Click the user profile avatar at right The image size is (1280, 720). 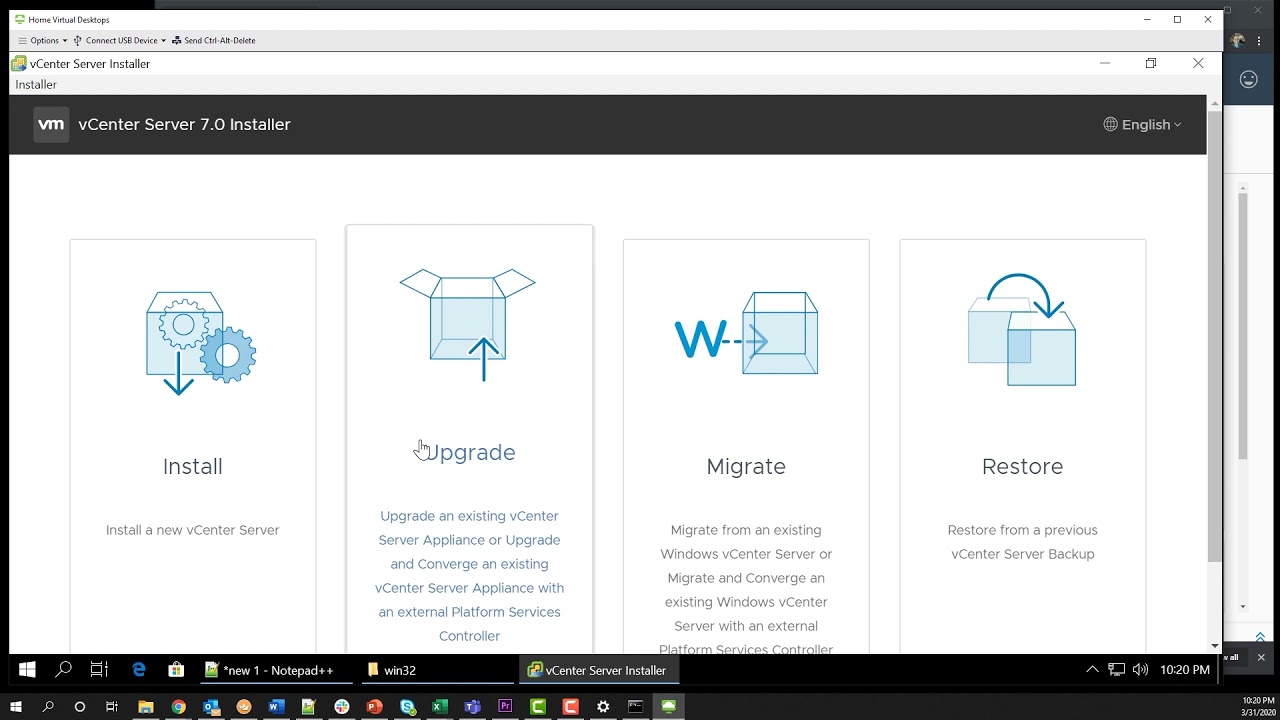click(x=1240, y=39)
